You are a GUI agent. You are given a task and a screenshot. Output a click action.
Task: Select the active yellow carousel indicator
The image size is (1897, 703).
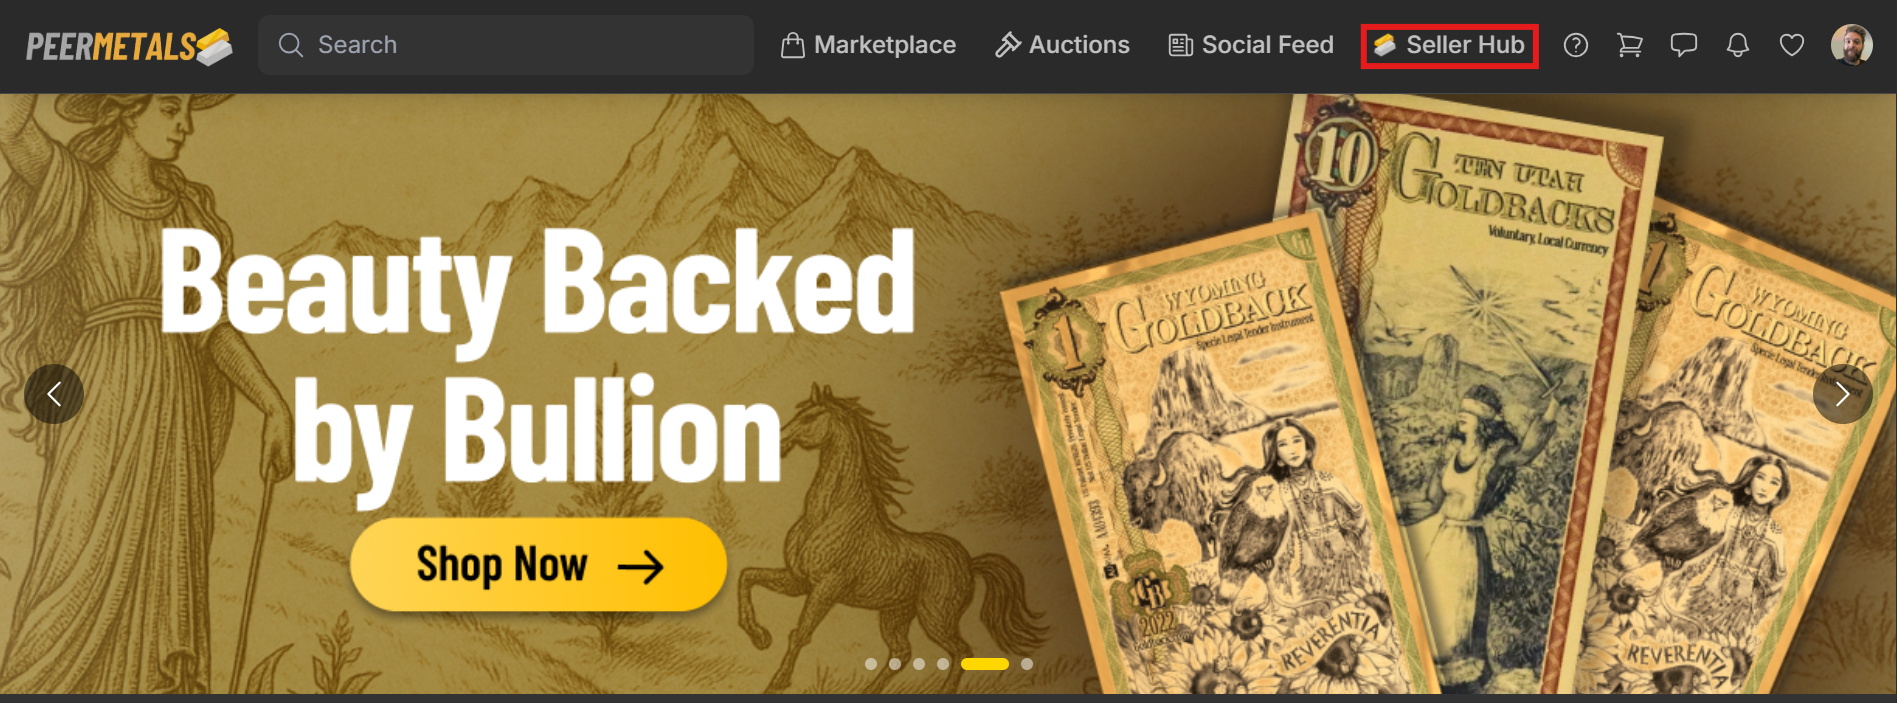pyautogui.click(x=985, y=664)
